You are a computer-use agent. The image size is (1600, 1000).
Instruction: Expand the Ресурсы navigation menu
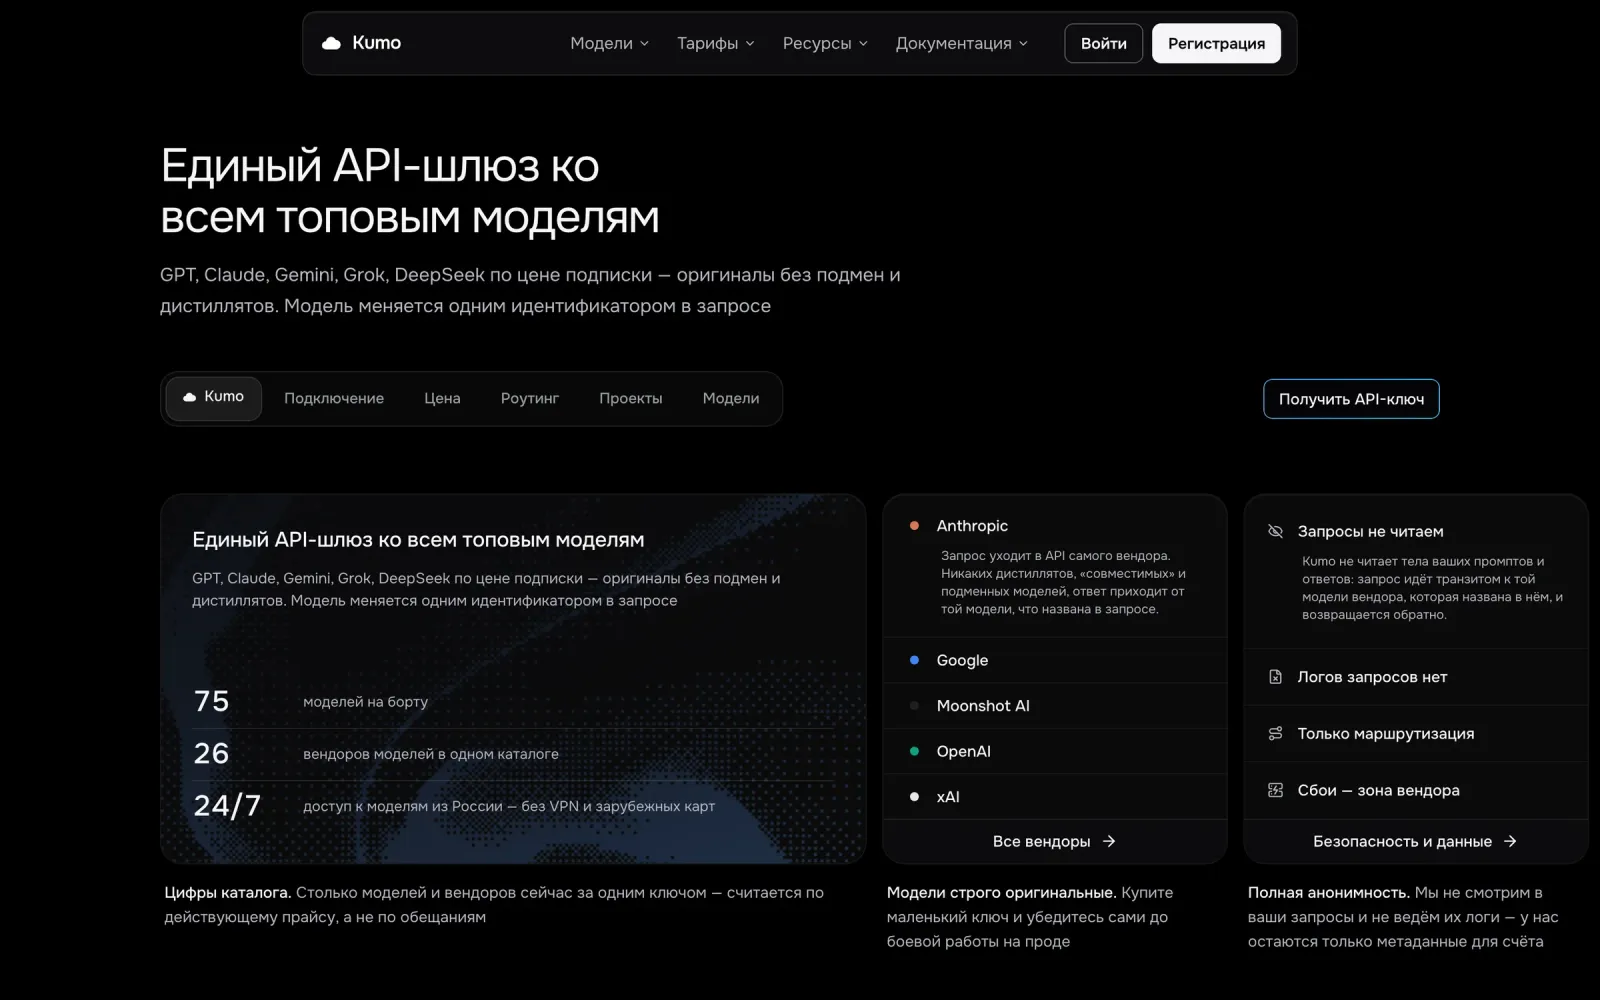[825, 43]
